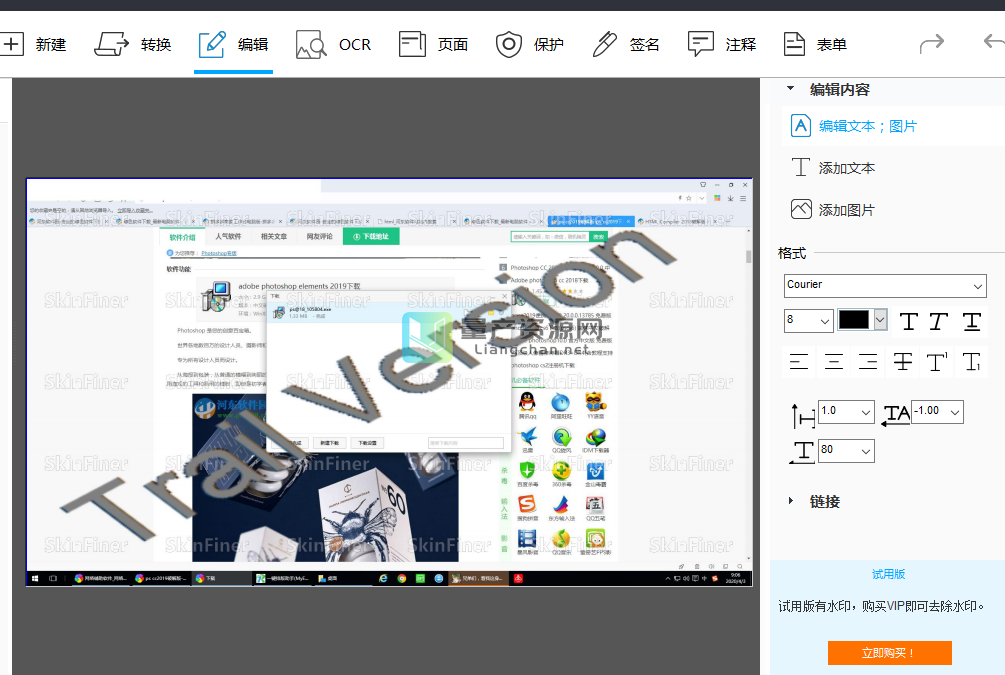Open the 注释 (Comment) tab
This screenshot has height=675, width=1005.
click(722, 44)
